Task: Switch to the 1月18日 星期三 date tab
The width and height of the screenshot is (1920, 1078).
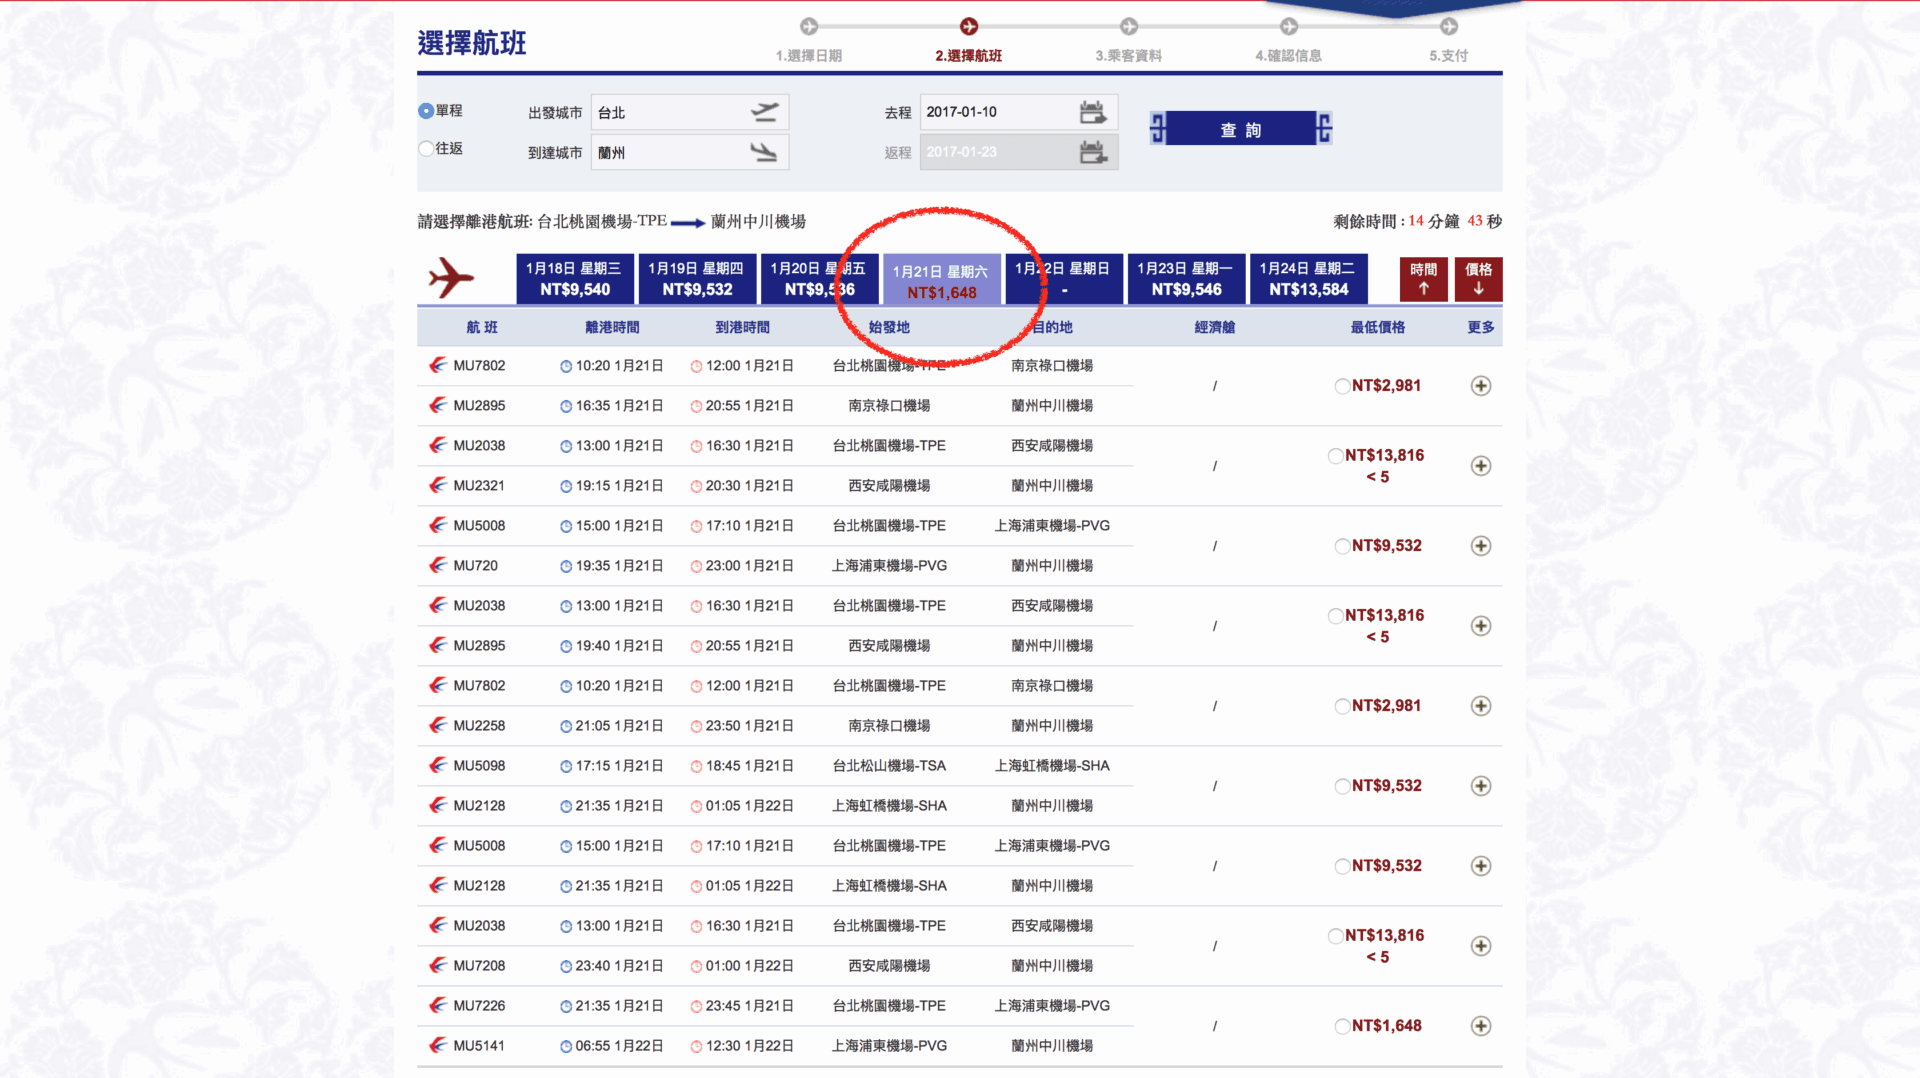Action: (575, 279)
